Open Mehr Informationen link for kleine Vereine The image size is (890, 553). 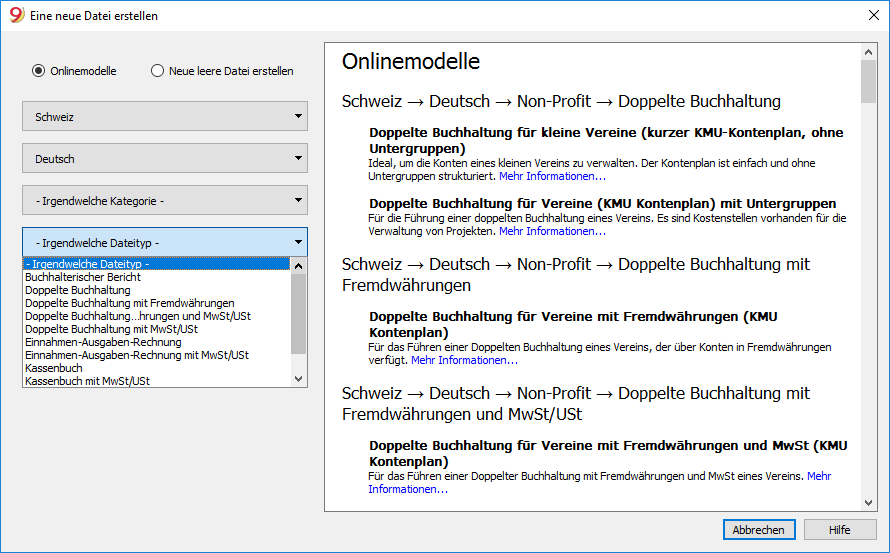[x=552, y=177]
